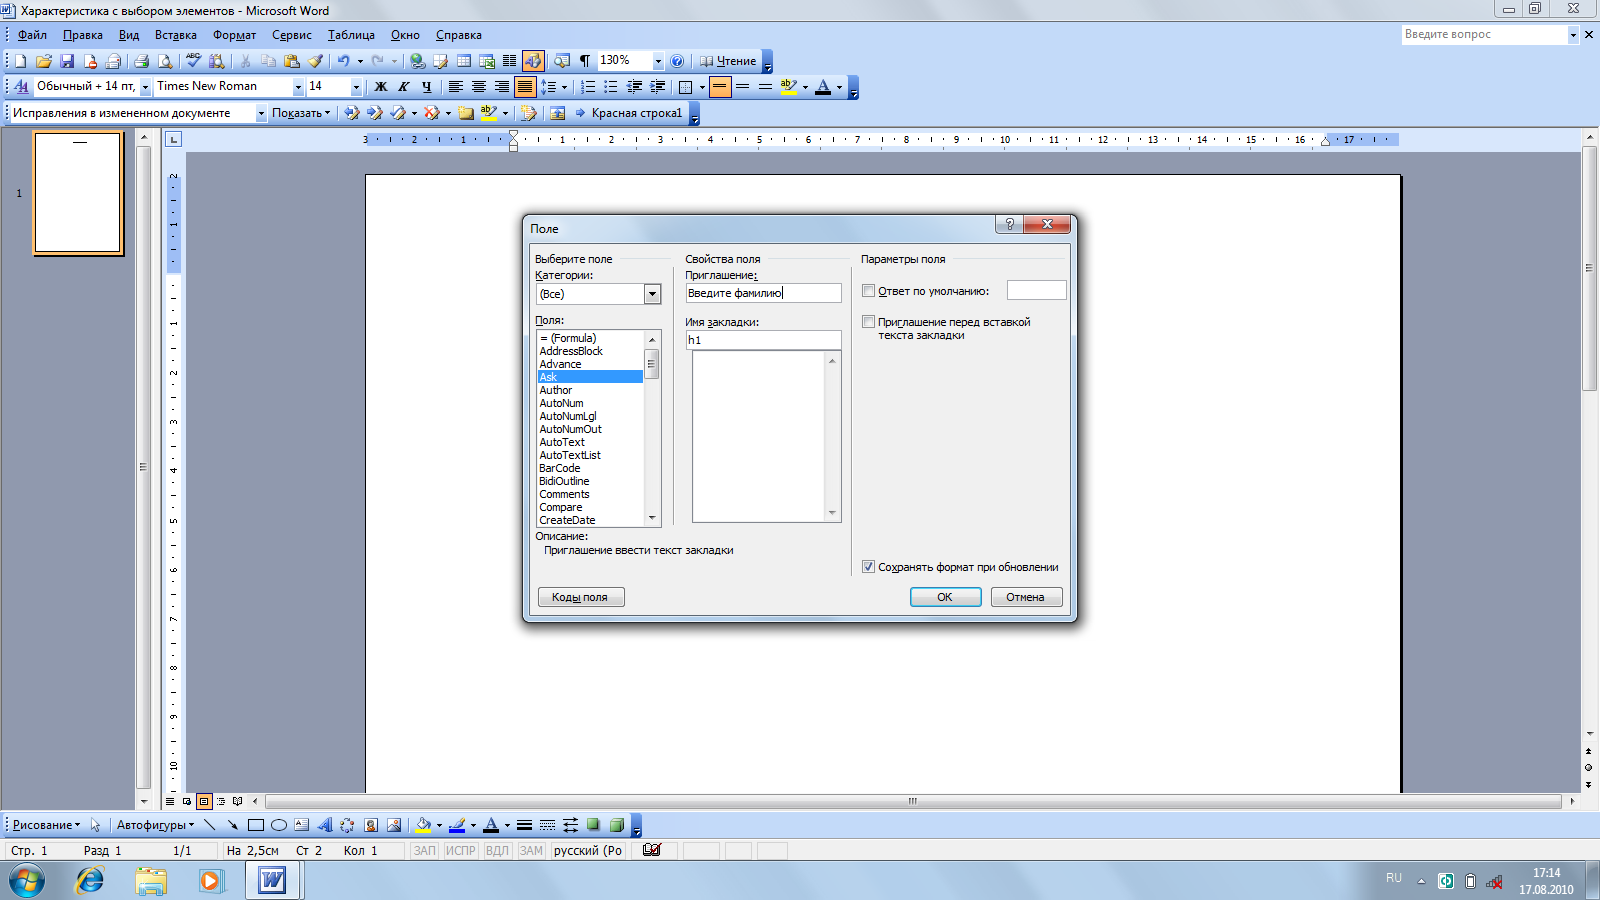Pick the Line drawing tool

[x=209, y=825]
